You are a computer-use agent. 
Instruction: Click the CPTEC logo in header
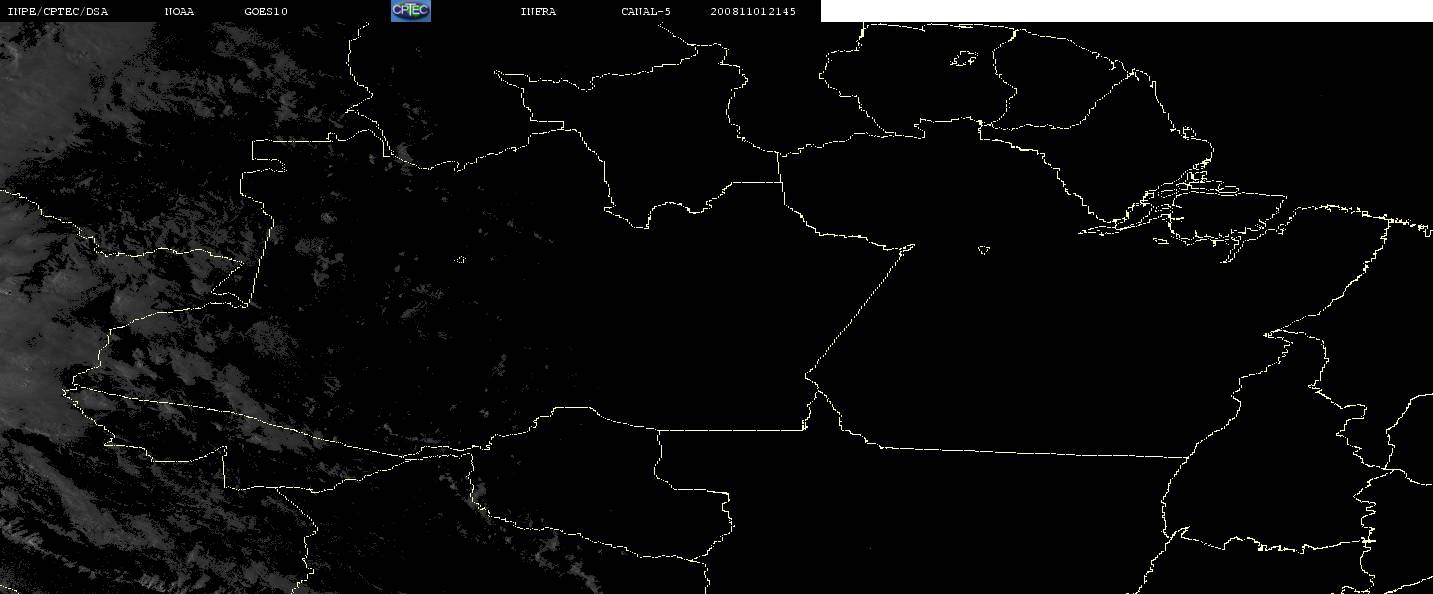click(x=410, y=11)
